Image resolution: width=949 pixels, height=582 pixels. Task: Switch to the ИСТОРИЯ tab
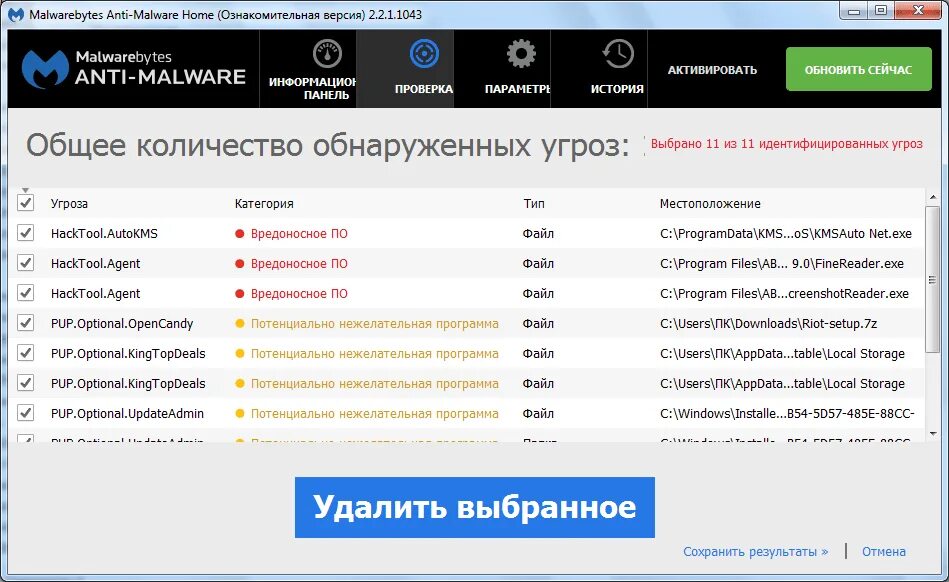click(599, 69)
